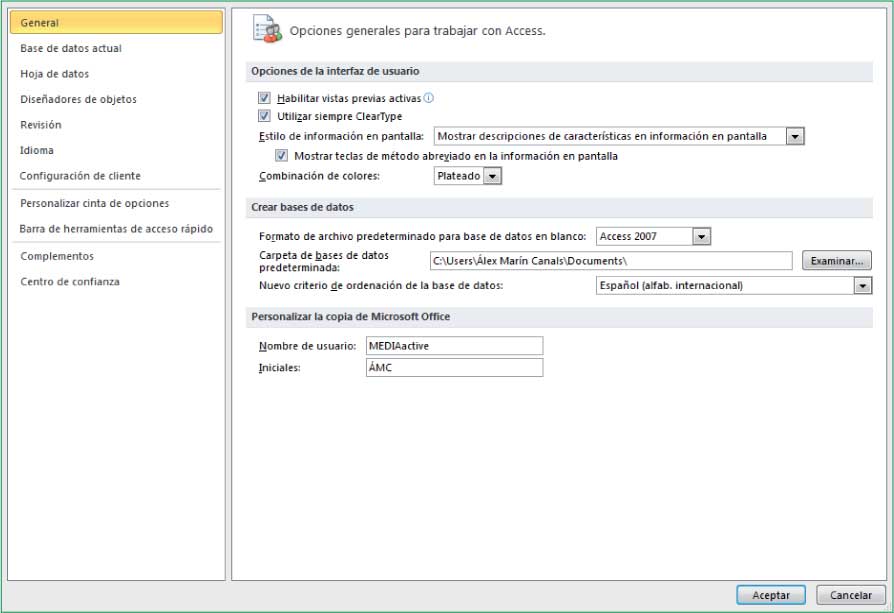Click the Cancelar button
Screen dimensions: 894x613
click(850, 595)
